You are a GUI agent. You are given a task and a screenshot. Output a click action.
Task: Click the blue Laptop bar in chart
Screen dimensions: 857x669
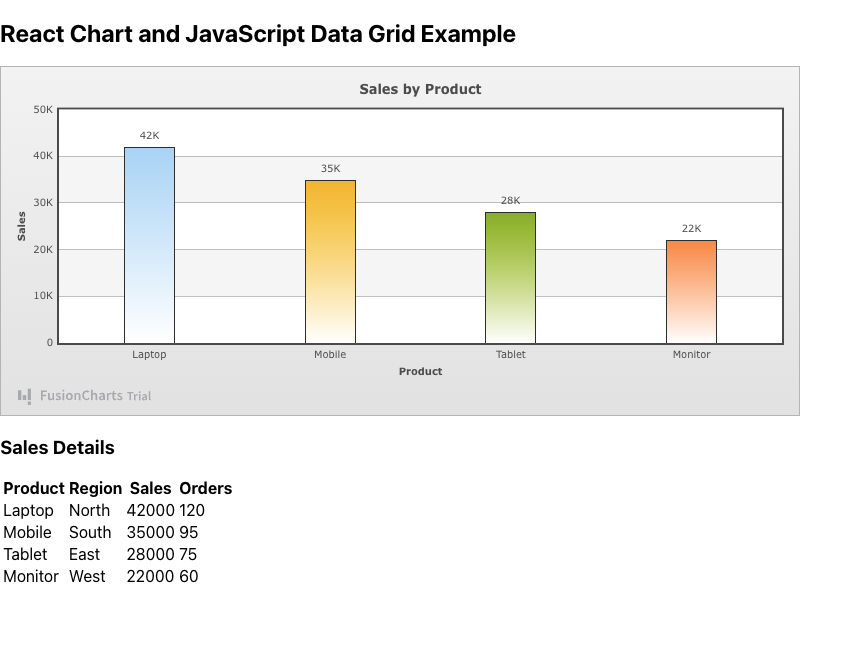click(x=149, y=245)
